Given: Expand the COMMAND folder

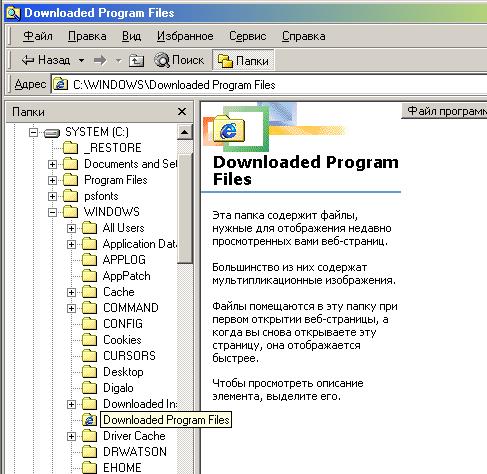Looking at the screenshot, I should 71,308.
